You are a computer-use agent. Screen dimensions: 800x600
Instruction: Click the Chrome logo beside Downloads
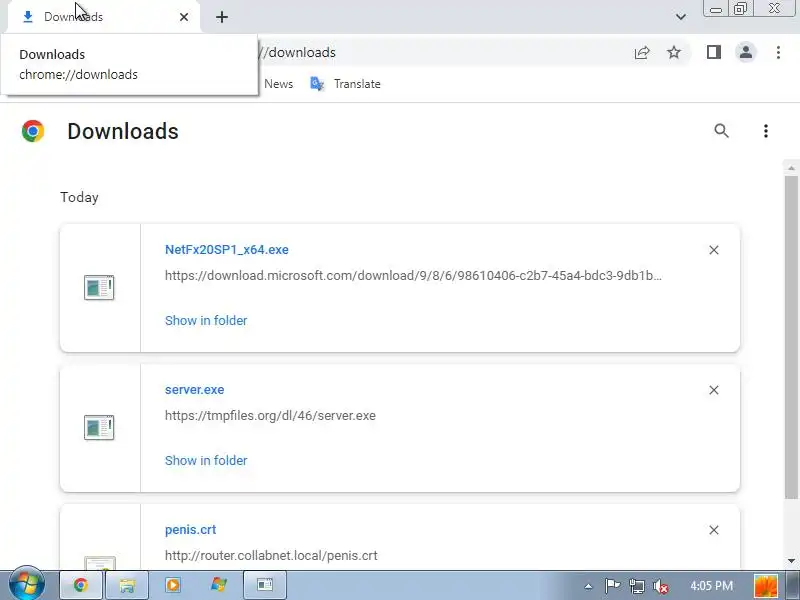point(33,131)
